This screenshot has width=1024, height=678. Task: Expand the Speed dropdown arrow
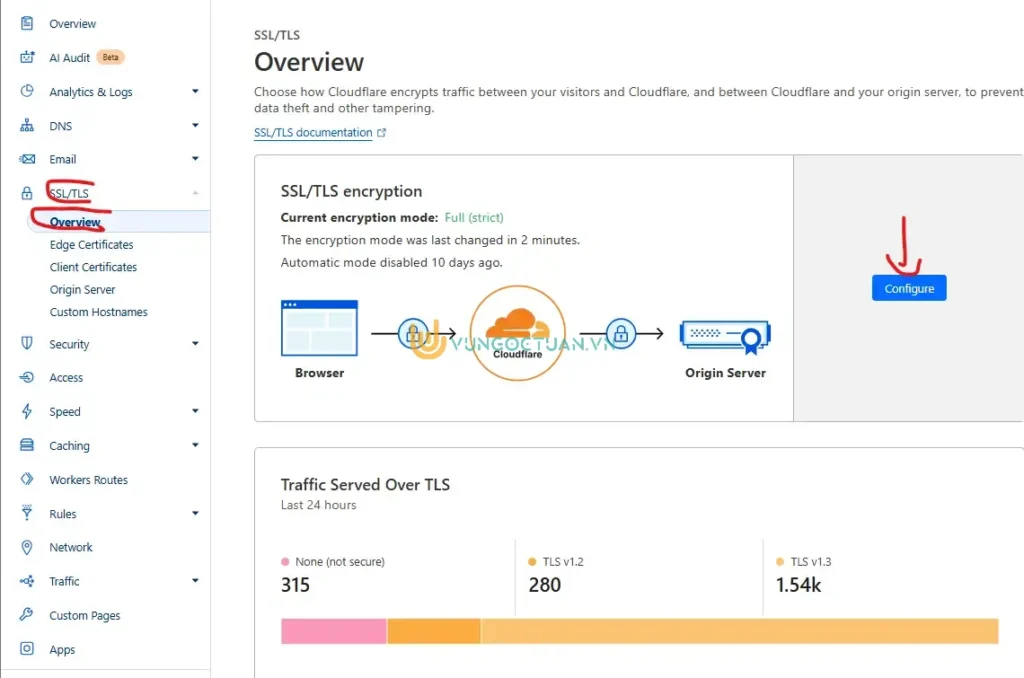tap(195, 411)
